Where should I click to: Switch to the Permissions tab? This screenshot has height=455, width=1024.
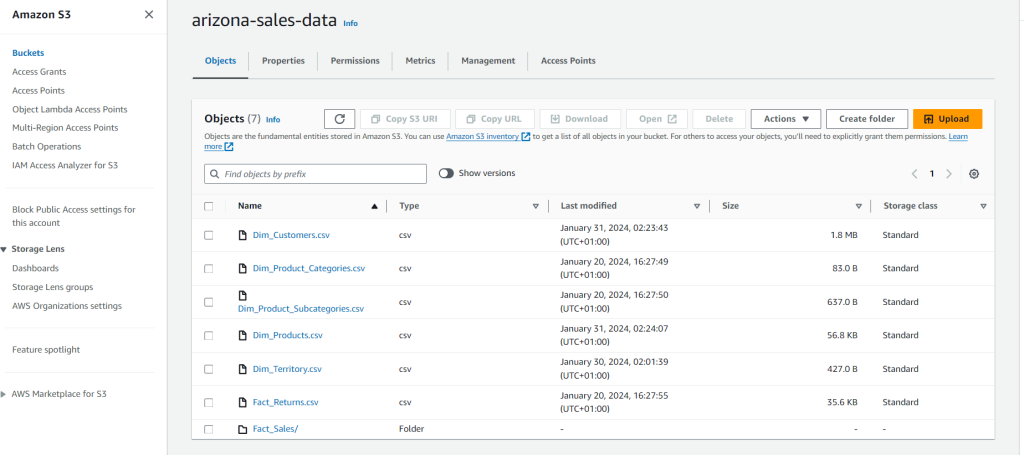point(355,61)
